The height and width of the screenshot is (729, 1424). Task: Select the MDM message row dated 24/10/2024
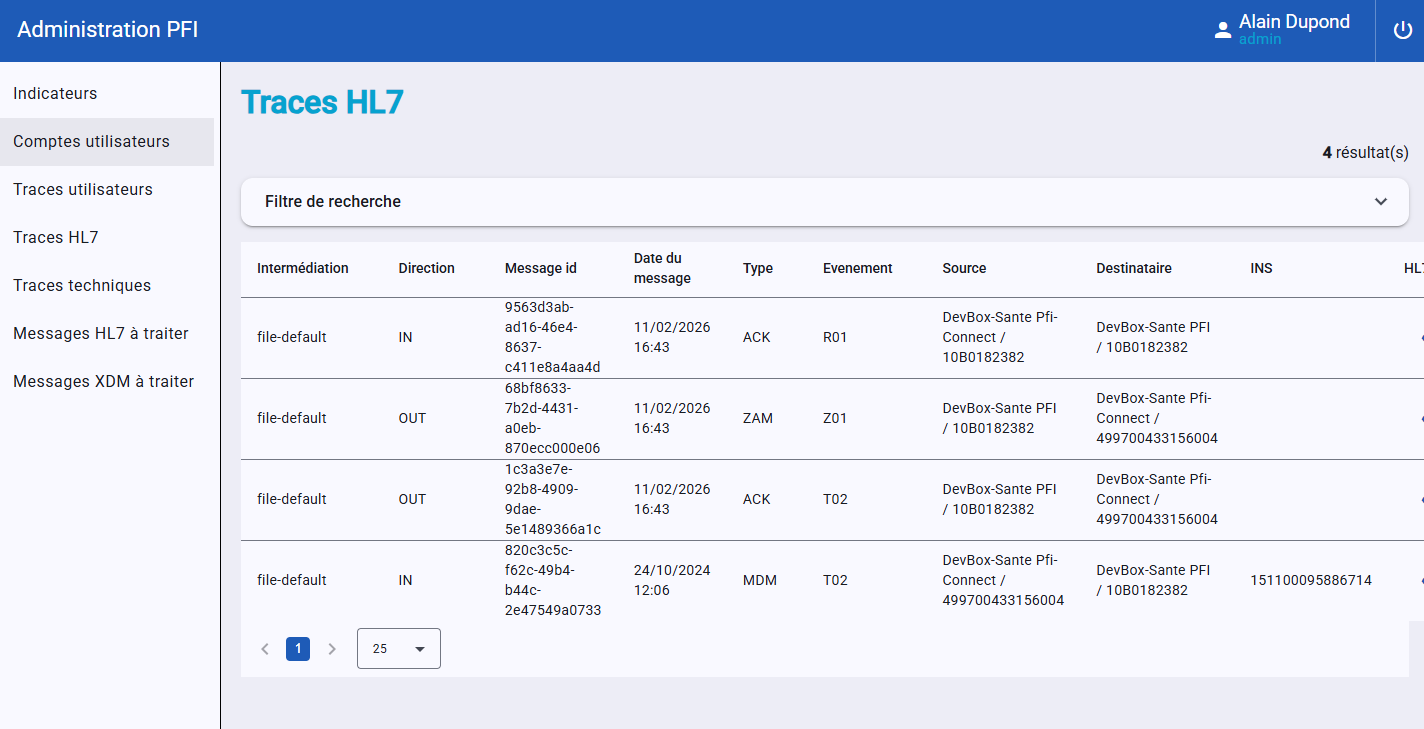coord(758,580)
